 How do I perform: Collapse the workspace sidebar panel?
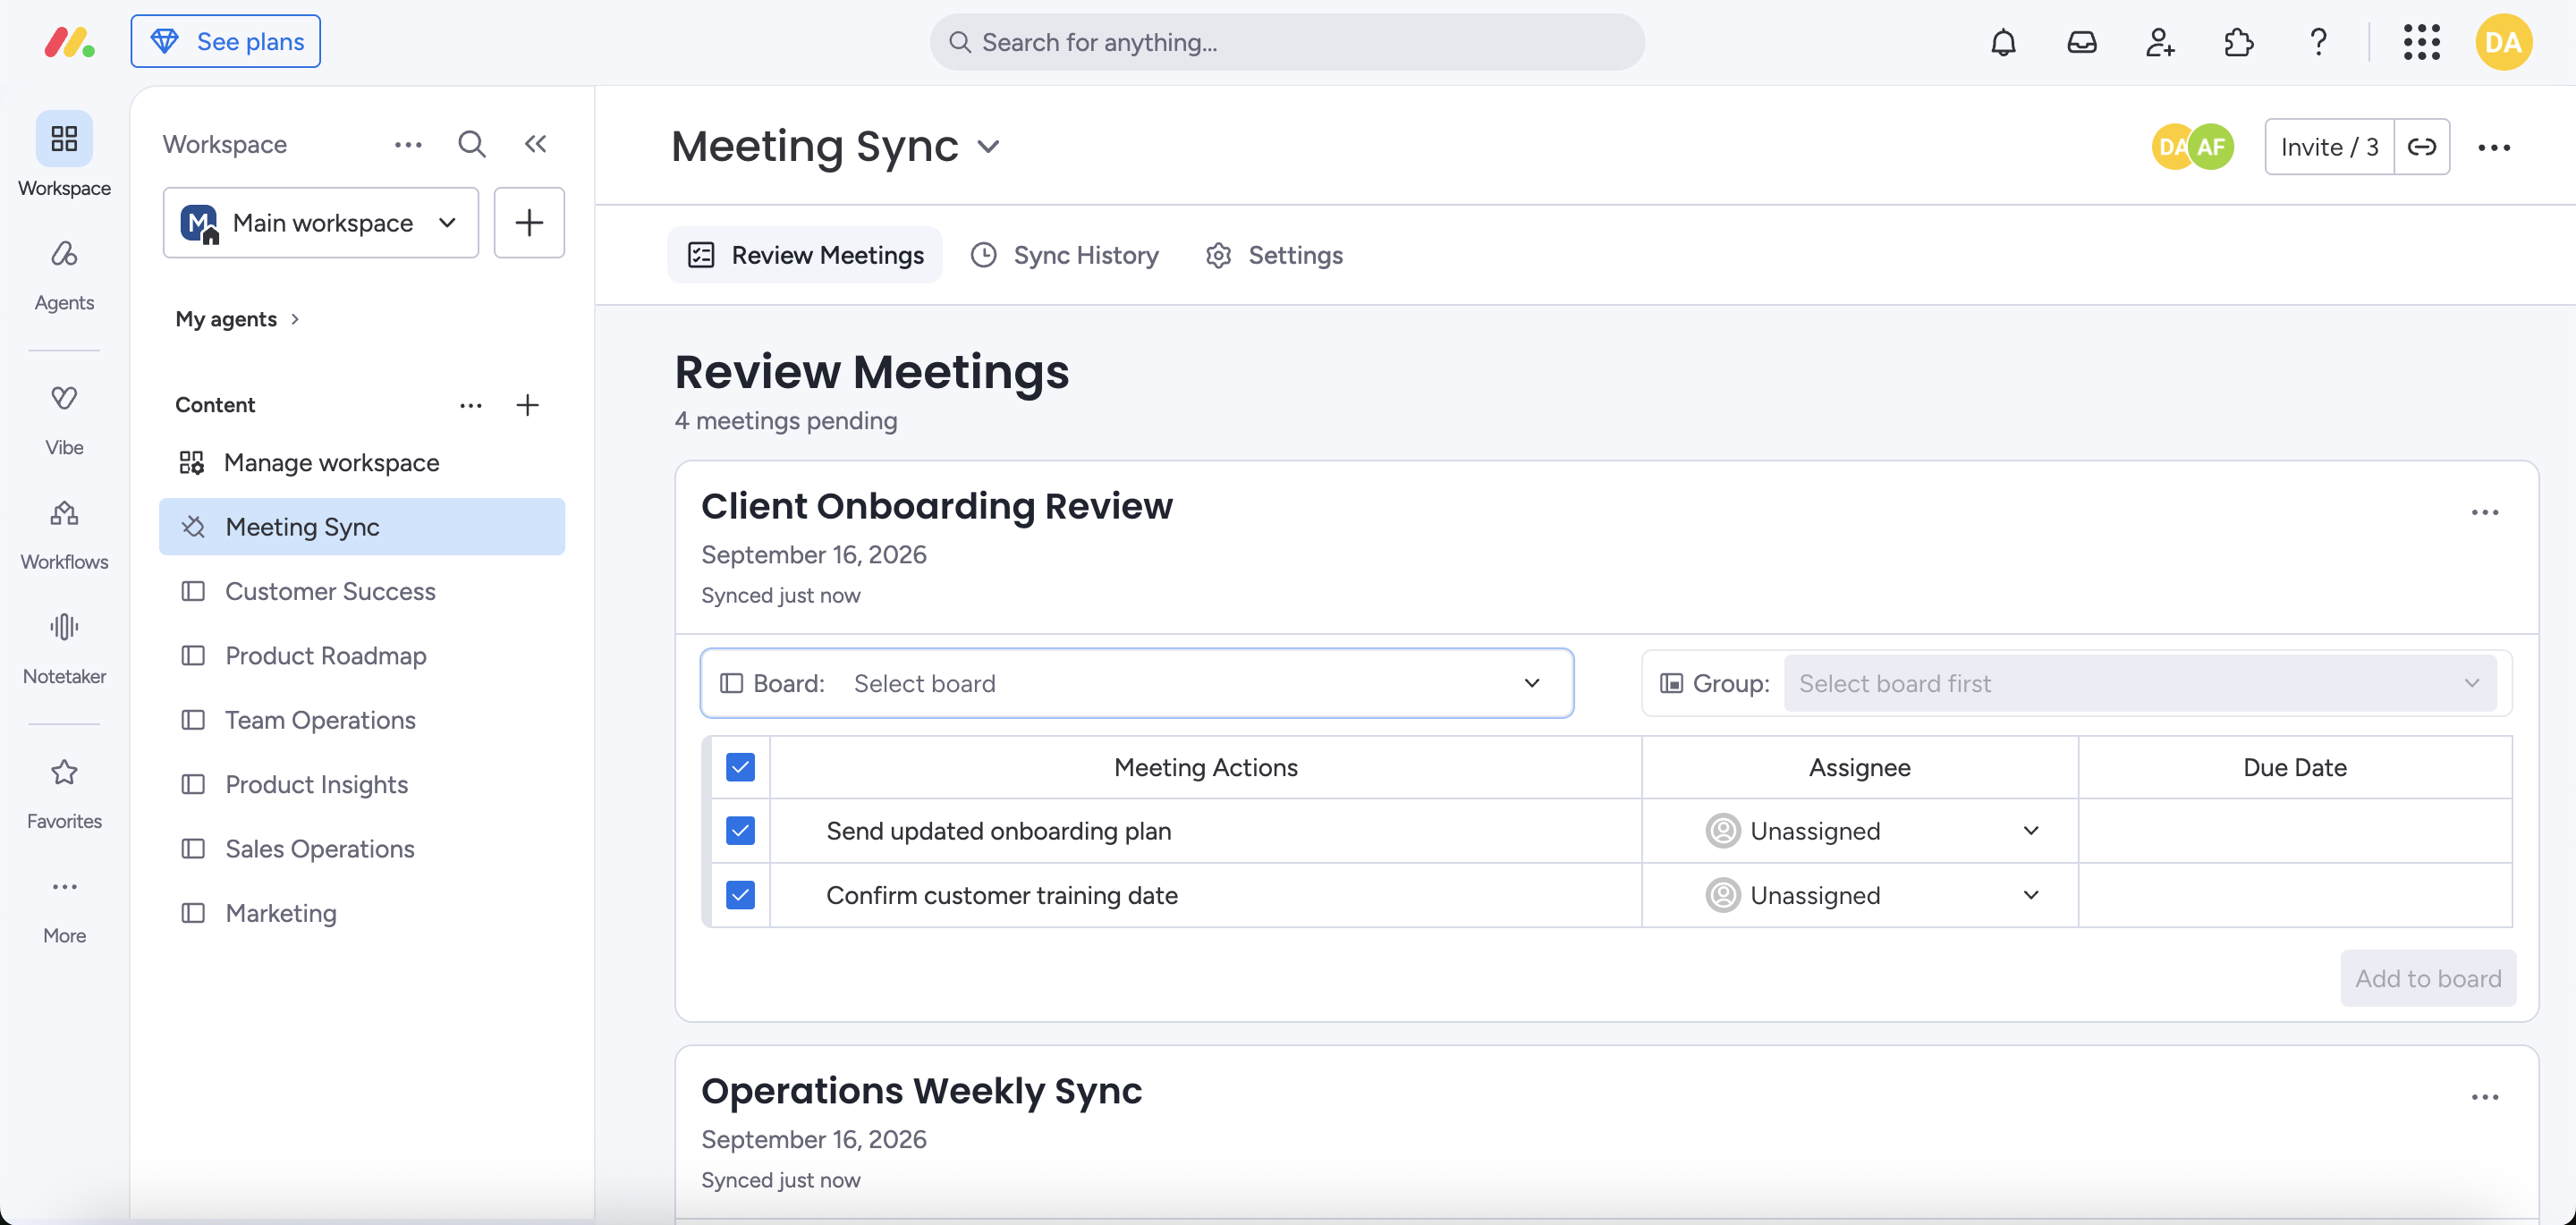tap(535, 144)
